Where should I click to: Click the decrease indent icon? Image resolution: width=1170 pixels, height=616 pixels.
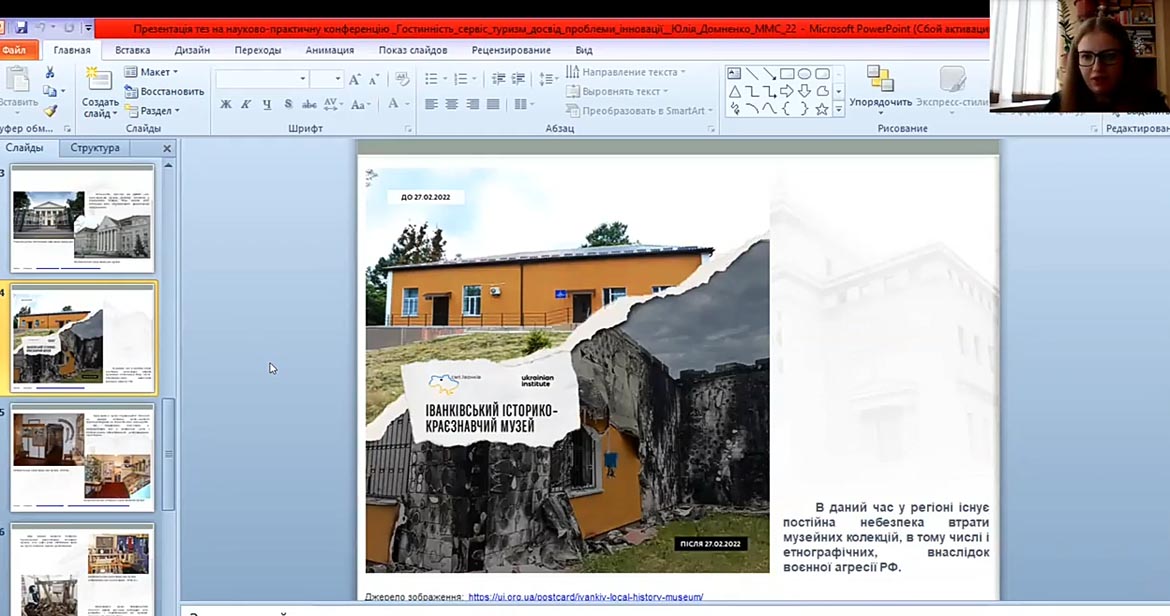coord(498,79)
